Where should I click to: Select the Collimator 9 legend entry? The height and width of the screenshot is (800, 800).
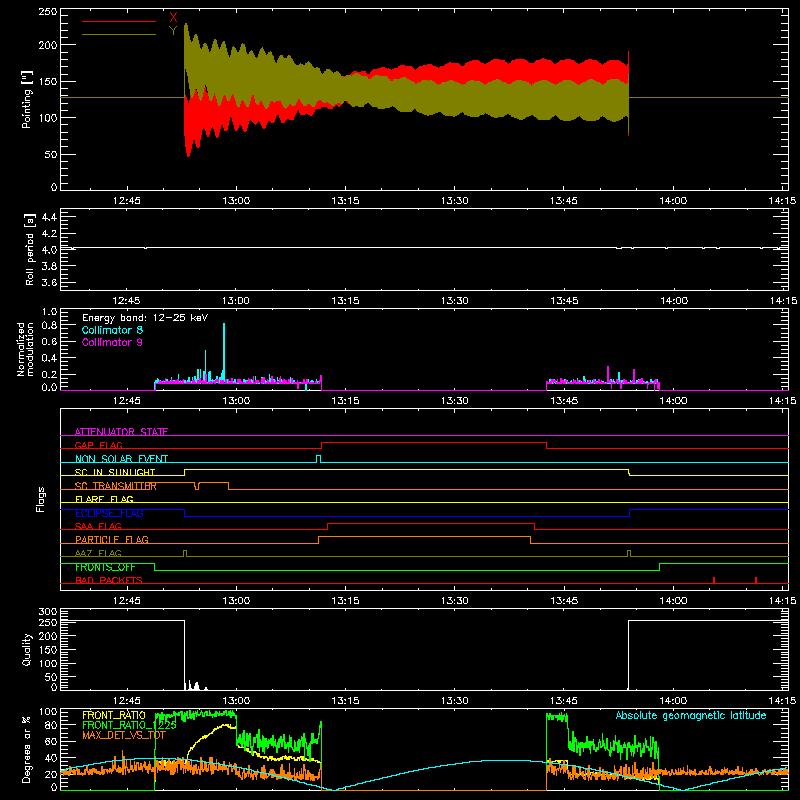coord(112,342)
